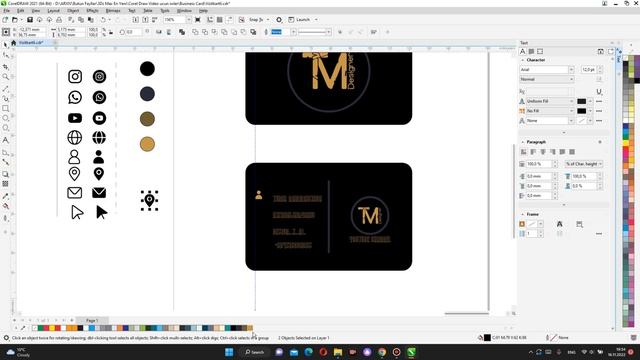The image size is (640, 360).
Task: Collapse the Character section
Action: coord(523,60)
